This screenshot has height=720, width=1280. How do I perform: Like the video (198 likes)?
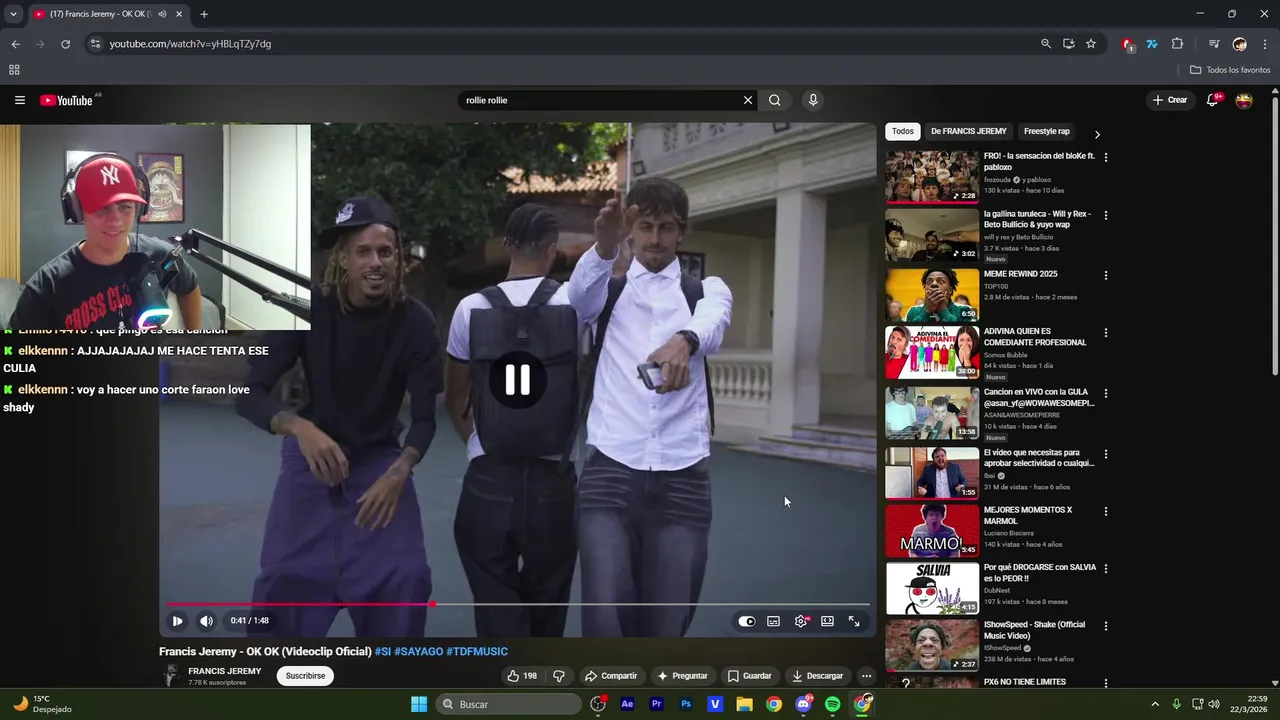click(522, 676)
